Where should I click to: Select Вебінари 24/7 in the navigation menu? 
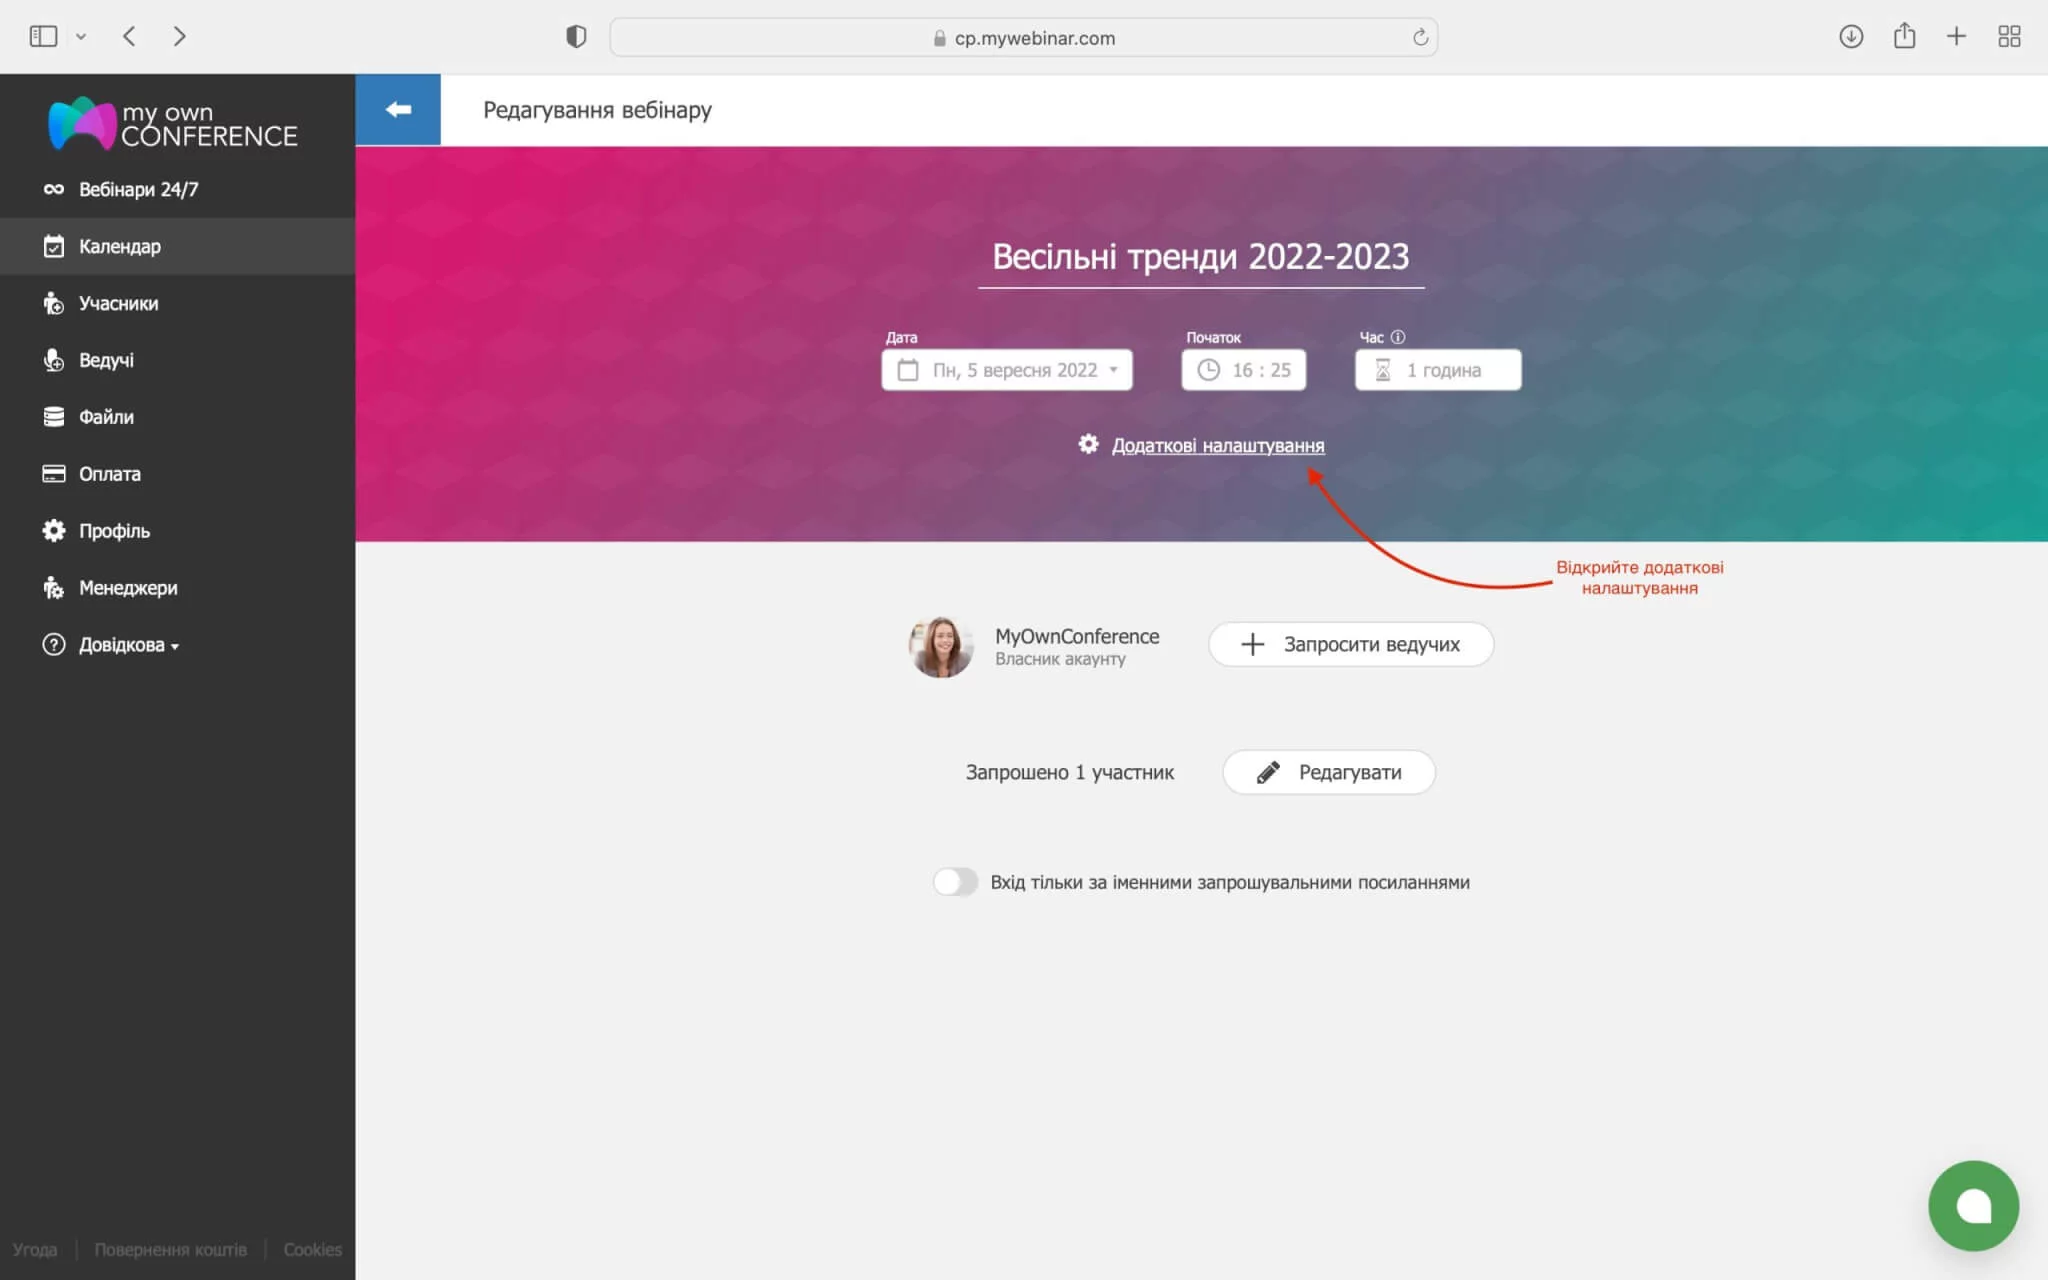coord(138,188)
